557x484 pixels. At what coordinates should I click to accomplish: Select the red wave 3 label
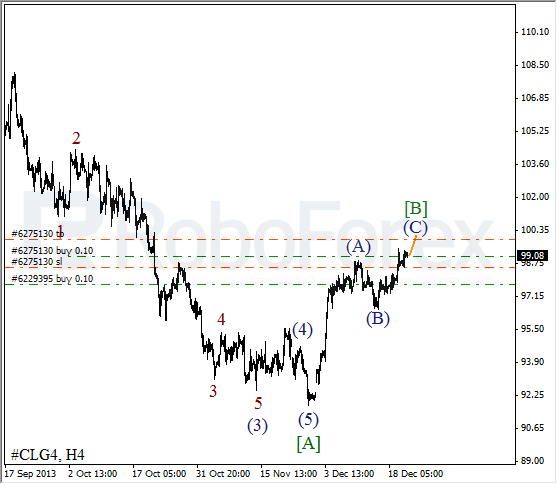point(213,391)
